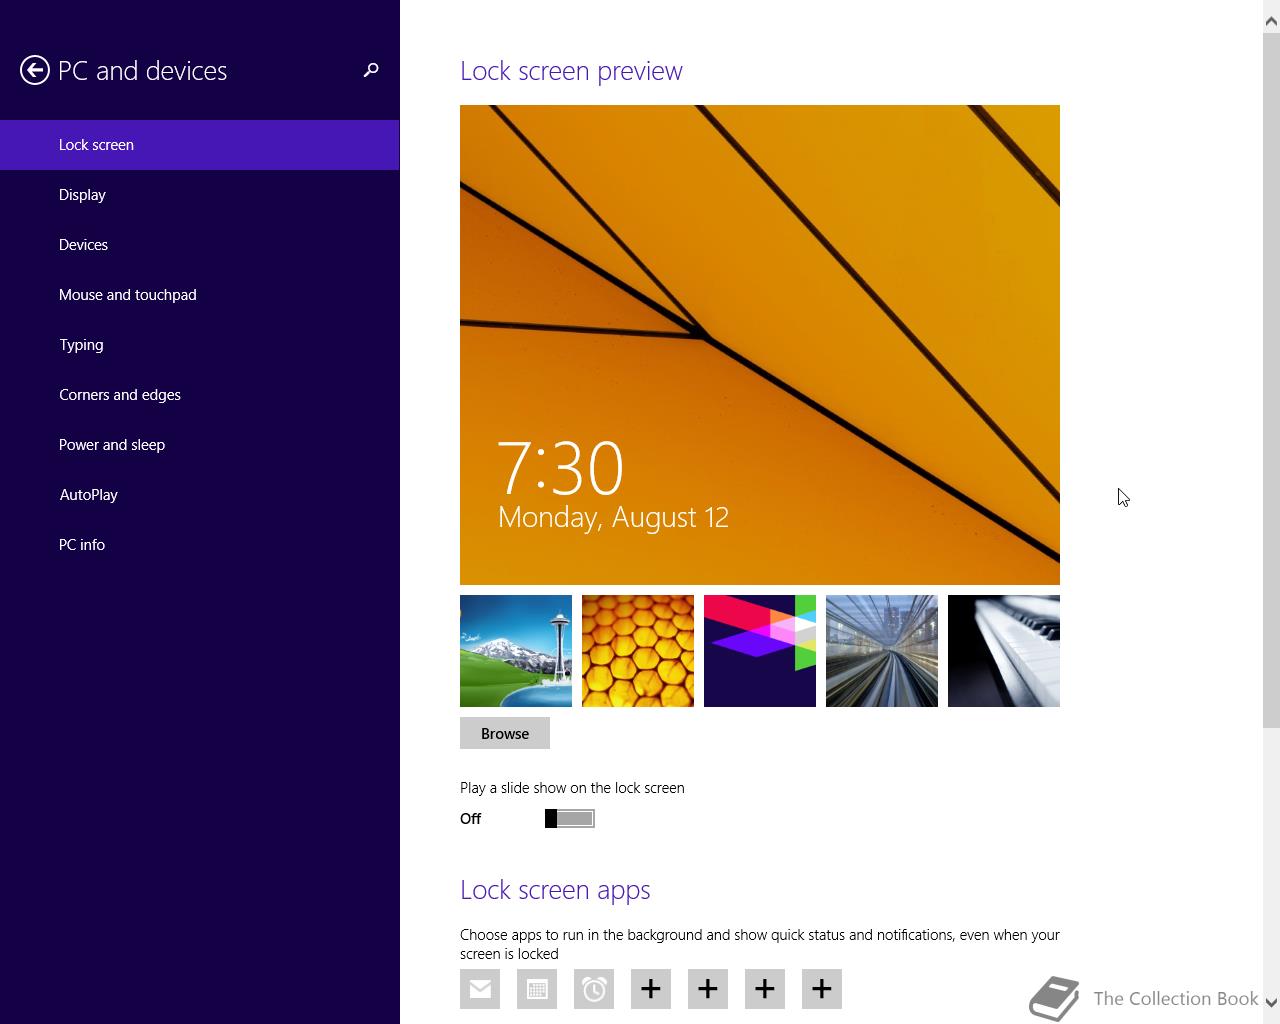Image resolution: width=1280 pixels, height=1024 pixels.
Task: Add an app with the second plus tile
Action: click(708, 989)
